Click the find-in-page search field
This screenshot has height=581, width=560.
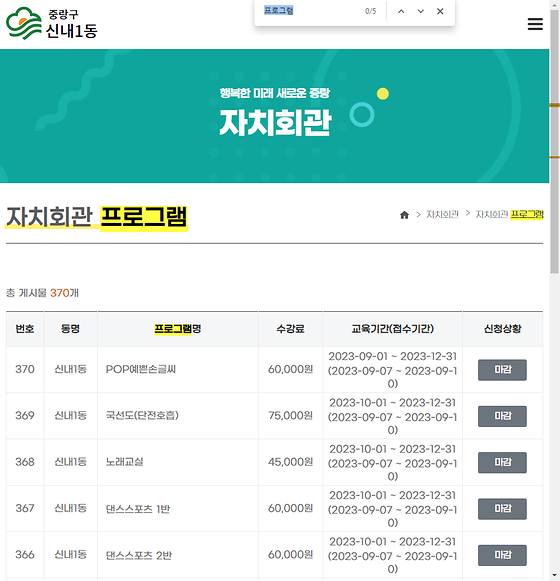(x=311, y=11)
